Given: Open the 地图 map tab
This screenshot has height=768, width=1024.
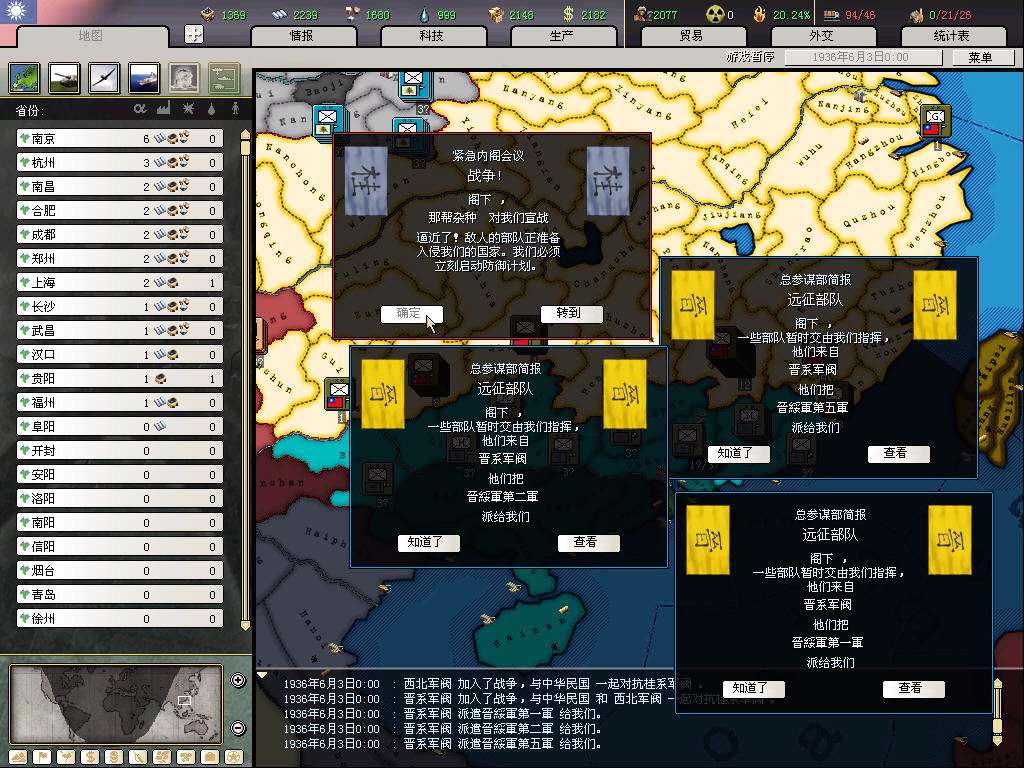Looking at the screenshot, I should pos(91,36).
